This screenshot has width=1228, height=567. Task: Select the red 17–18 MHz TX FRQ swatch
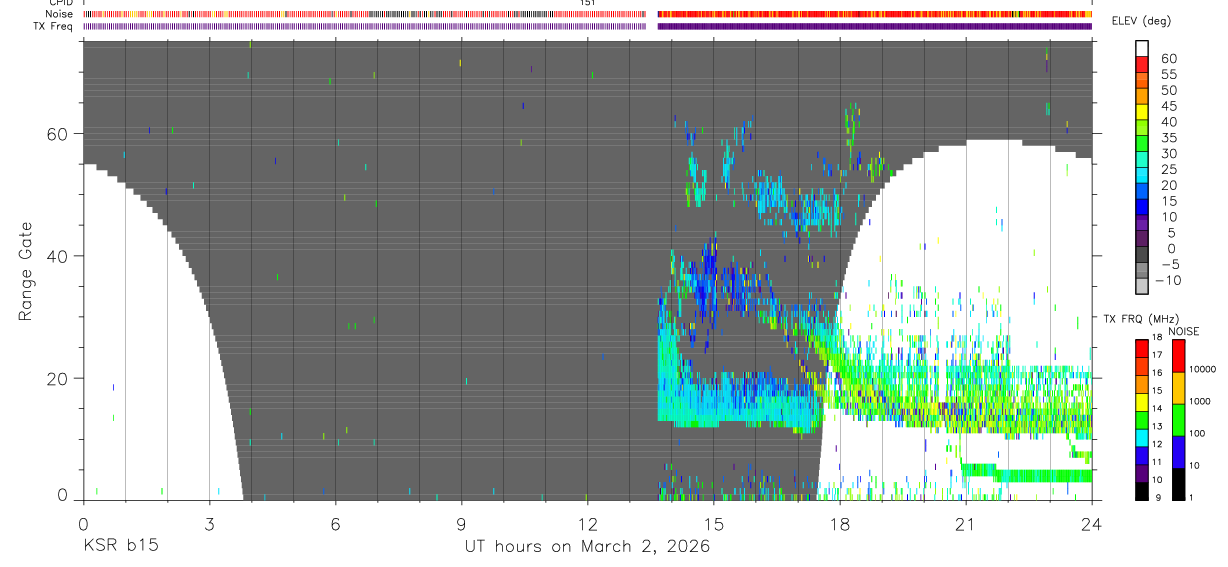1143,347
